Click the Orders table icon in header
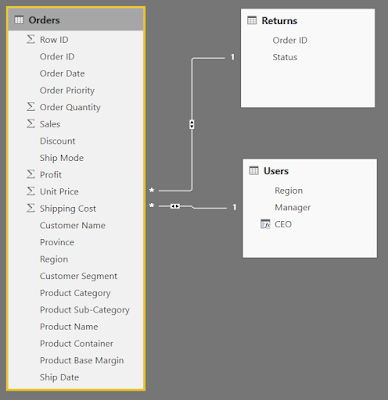 click(x=19, y=20)
